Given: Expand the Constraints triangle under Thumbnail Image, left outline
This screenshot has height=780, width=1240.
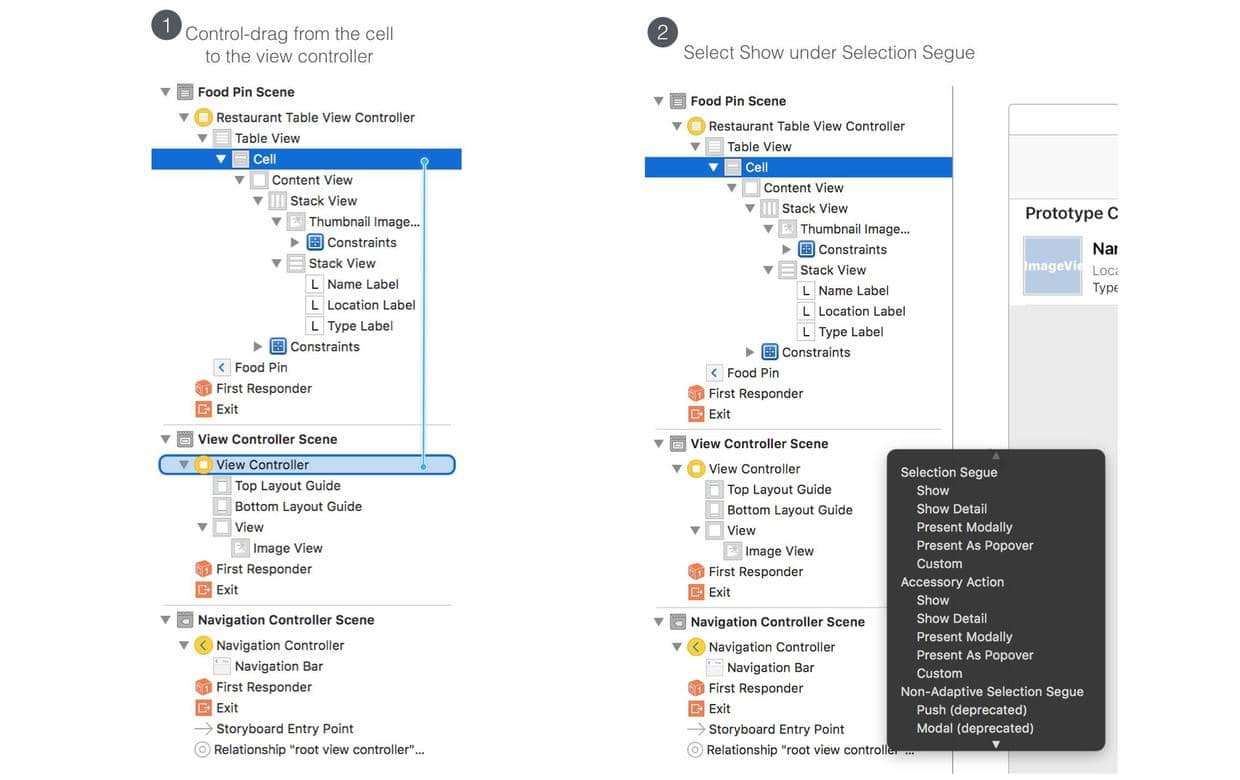Looking at the screenshot, I should point(295,242).
